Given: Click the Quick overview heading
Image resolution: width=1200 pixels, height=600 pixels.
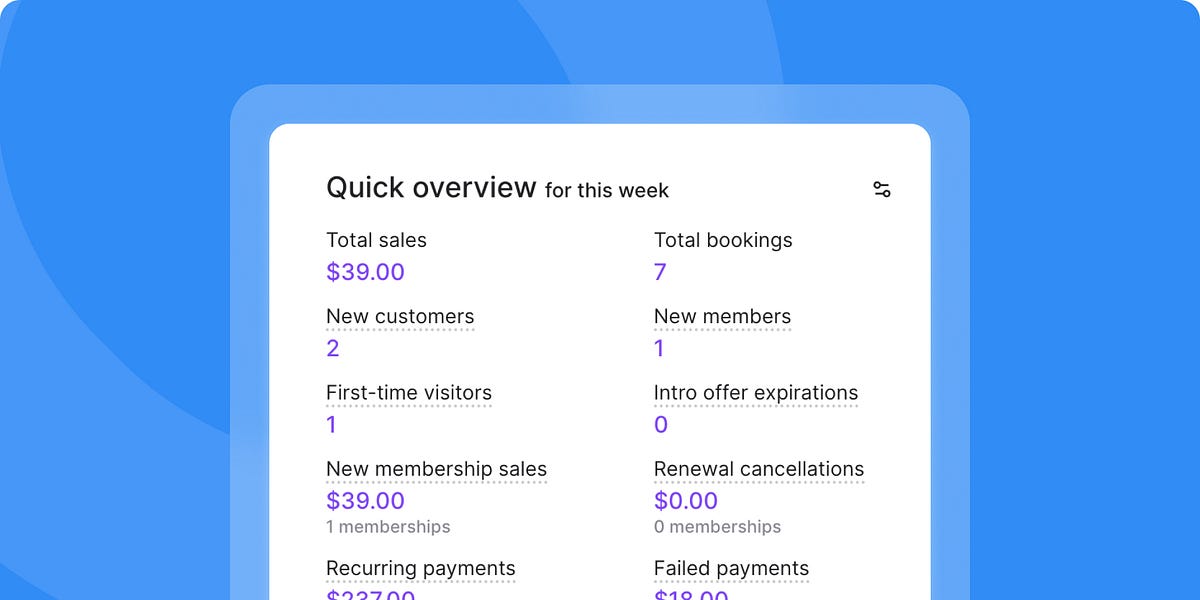Looking at the screenshot, I should pos(432,187).
